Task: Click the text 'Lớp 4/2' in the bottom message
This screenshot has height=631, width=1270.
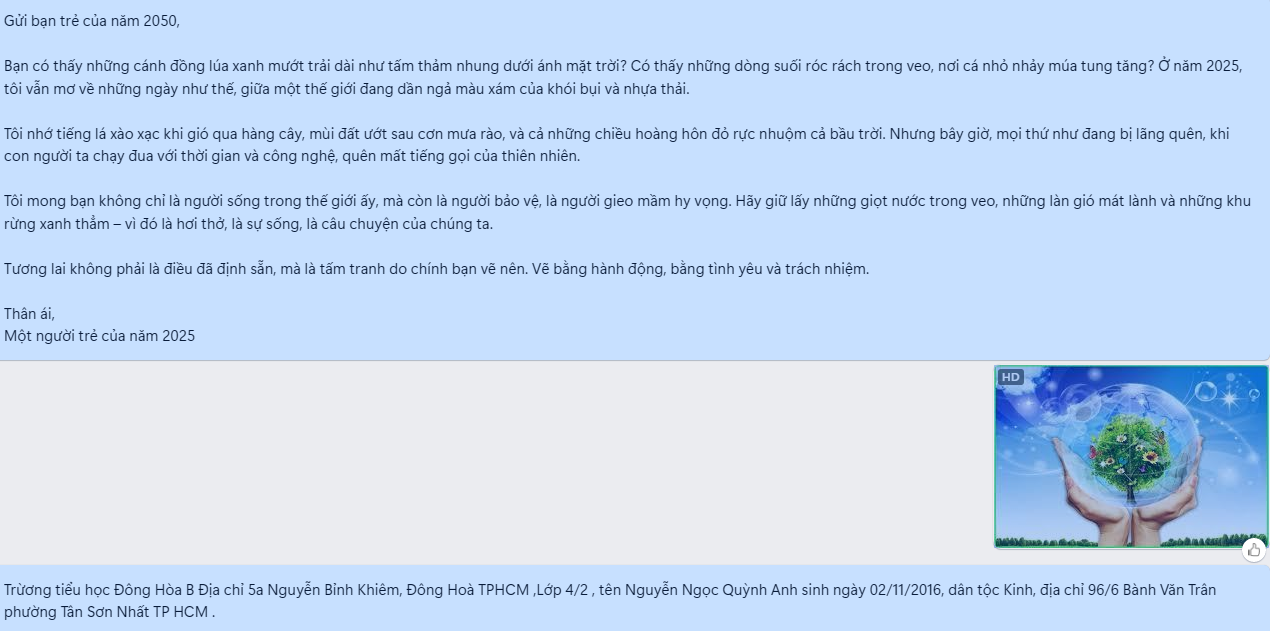Action: 563,590
